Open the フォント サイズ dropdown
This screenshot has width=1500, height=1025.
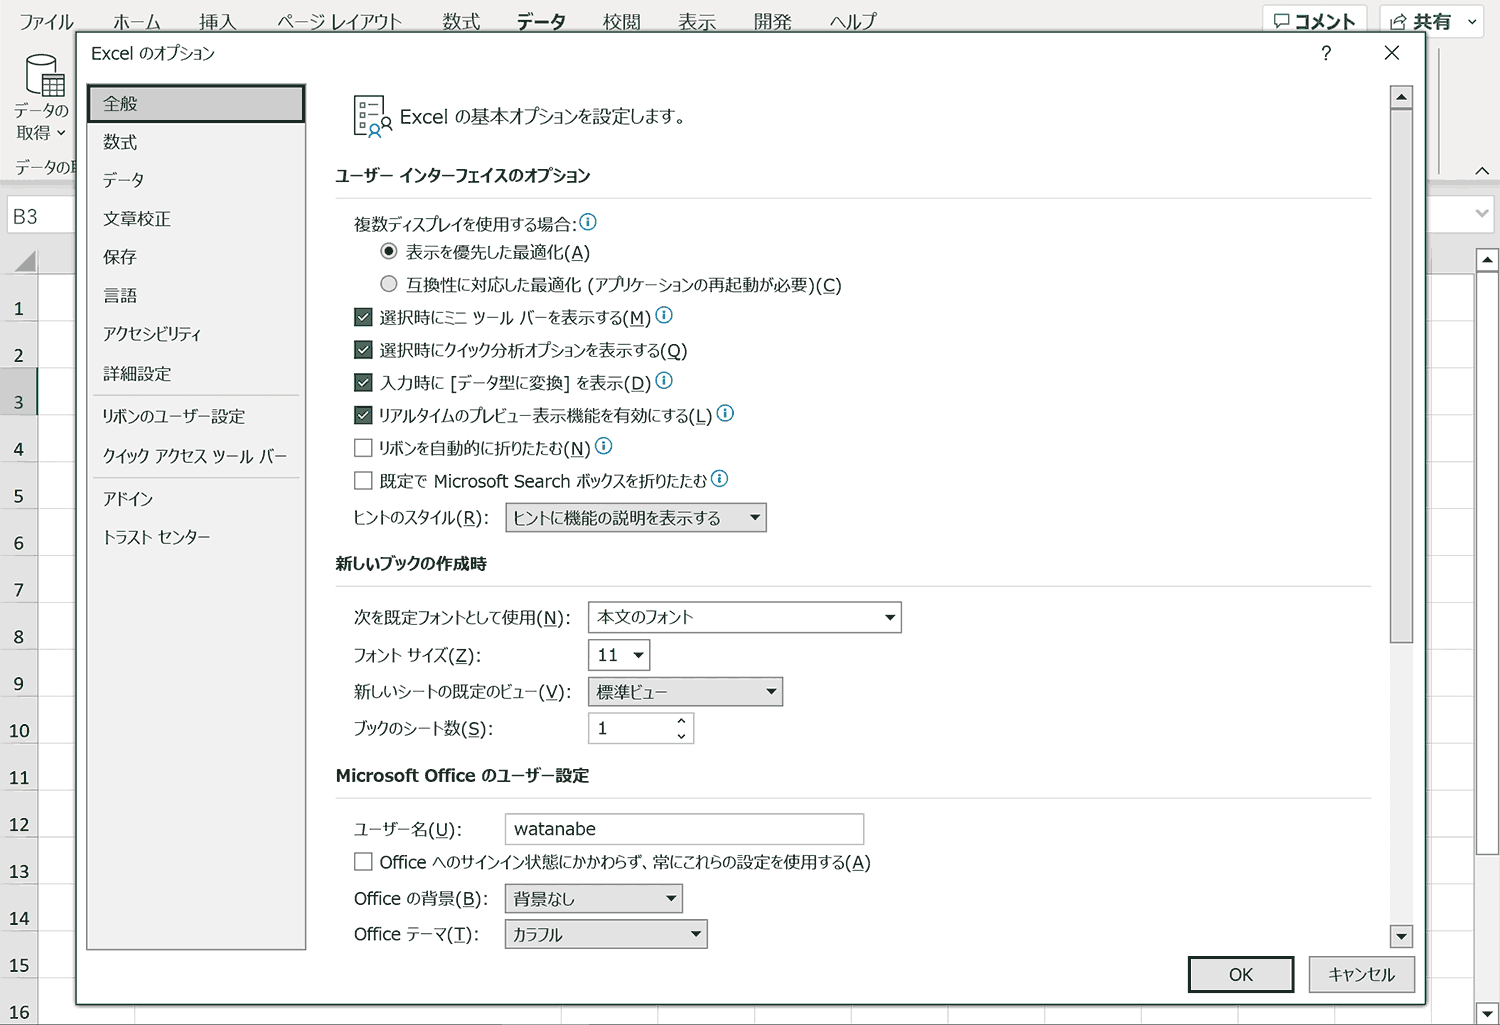(x=619, y=655)
